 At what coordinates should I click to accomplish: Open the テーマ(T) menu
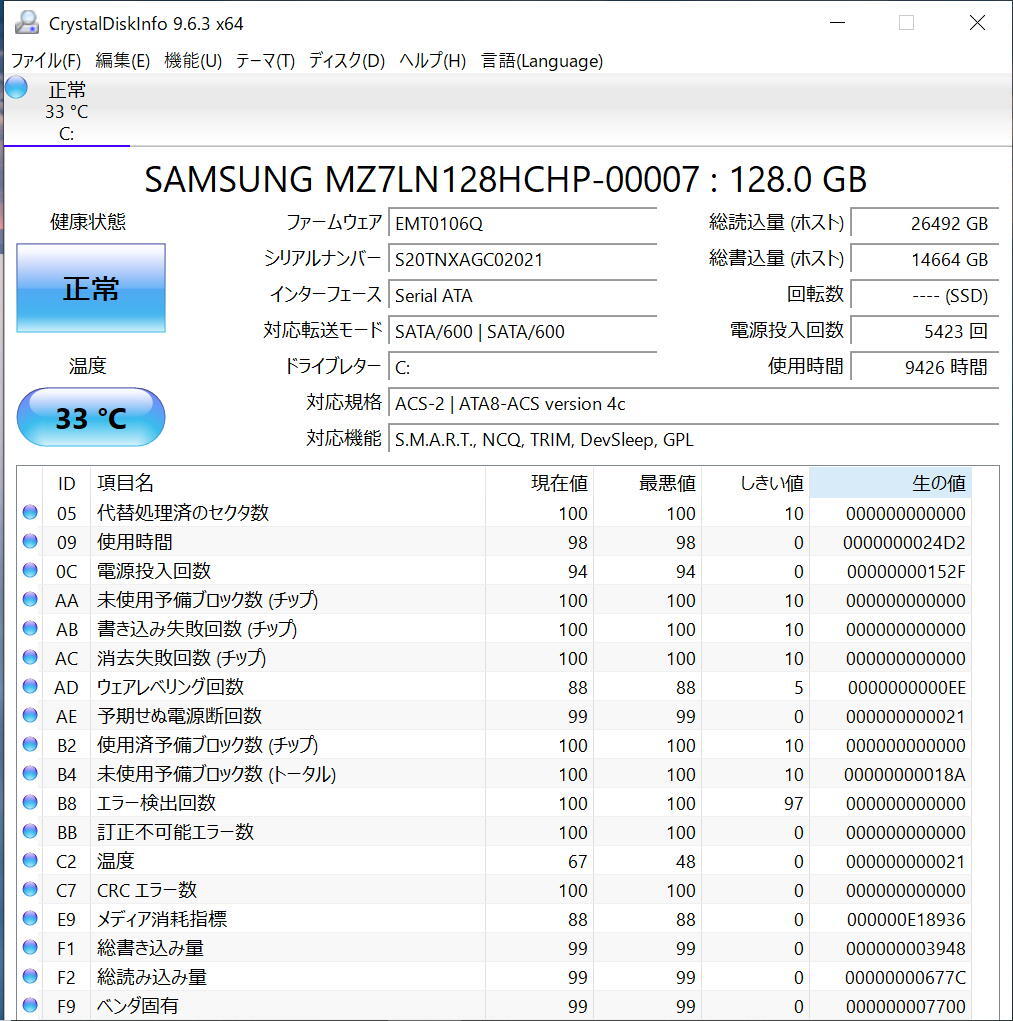coord(265,61)
